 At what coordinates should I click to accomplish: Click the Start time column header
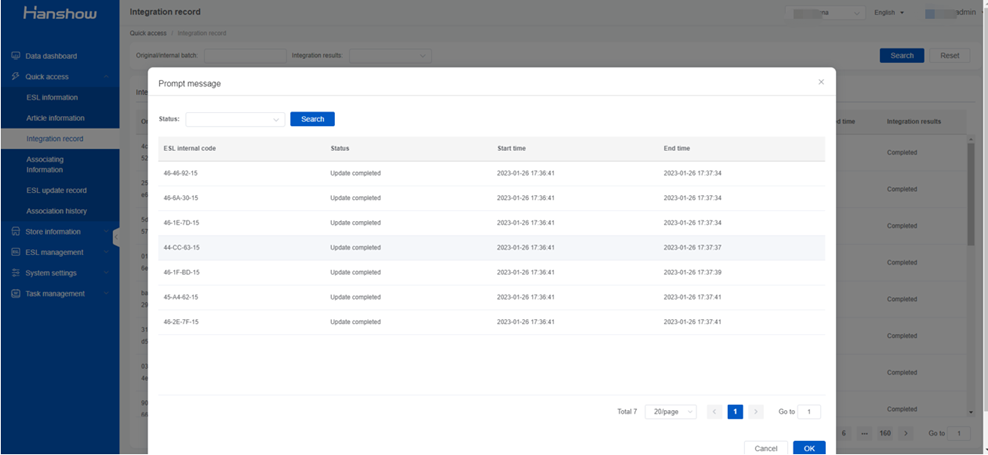pyautogui.click(x=511, y=149)
